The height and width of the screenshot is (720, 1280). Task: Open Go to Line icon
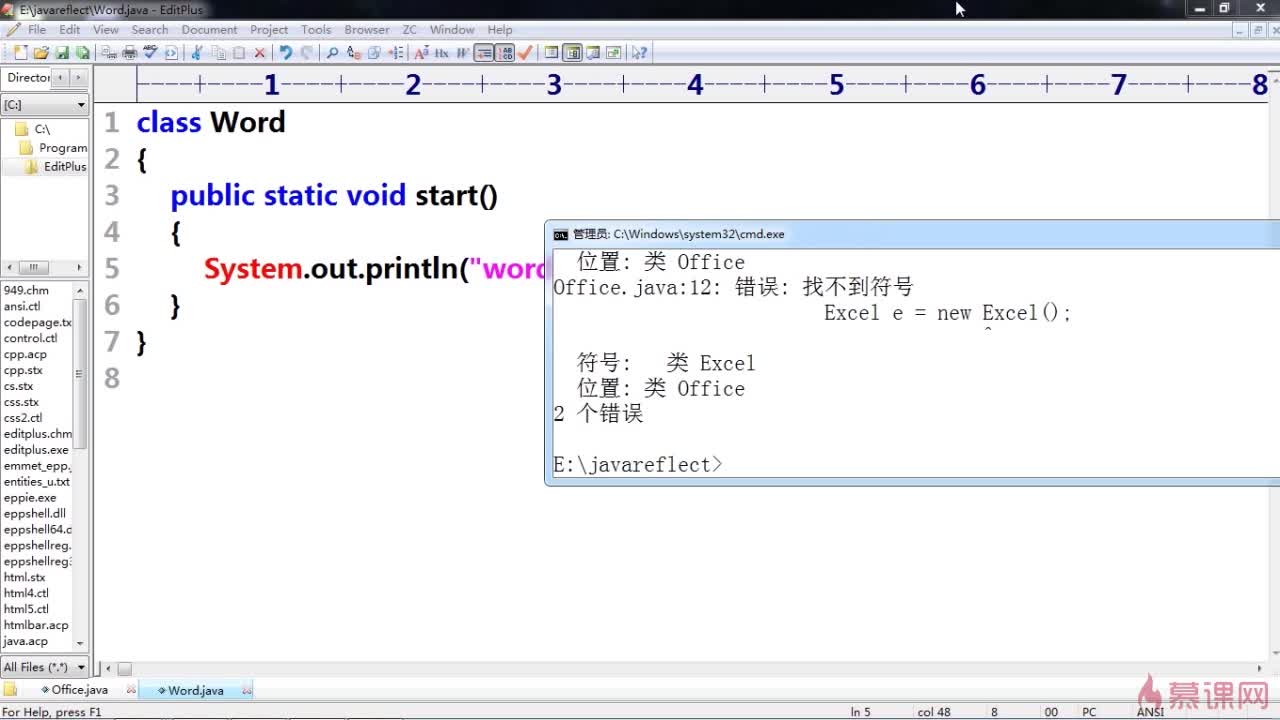pyautogui.click(x=396, y=52)
